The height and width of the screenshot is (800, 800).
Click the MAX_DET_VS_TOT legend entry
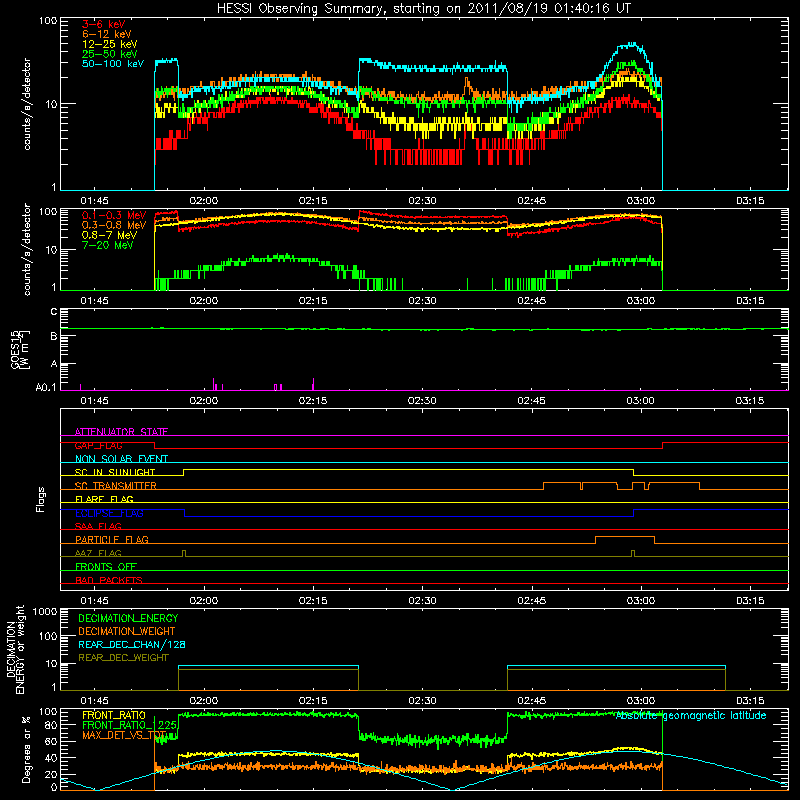[x=124, y=735]
